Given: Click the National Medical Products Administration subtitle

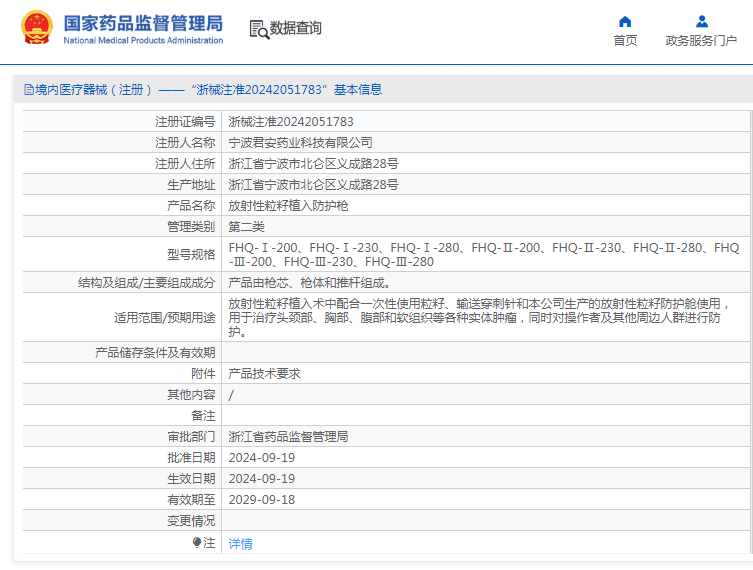Looking at the screenshot, I should click(143, 41).
